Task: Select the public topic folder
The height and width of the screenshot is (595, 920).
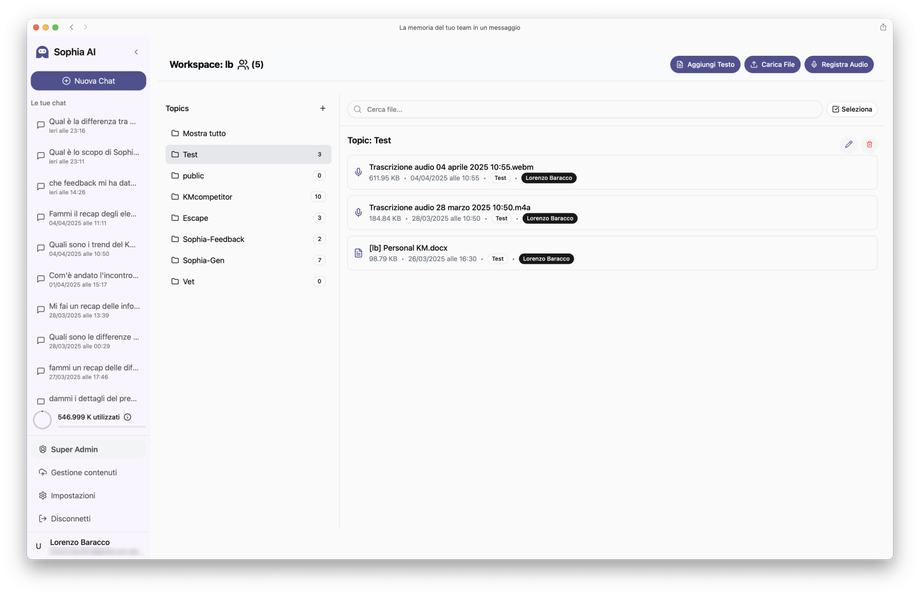Action: 248,175
